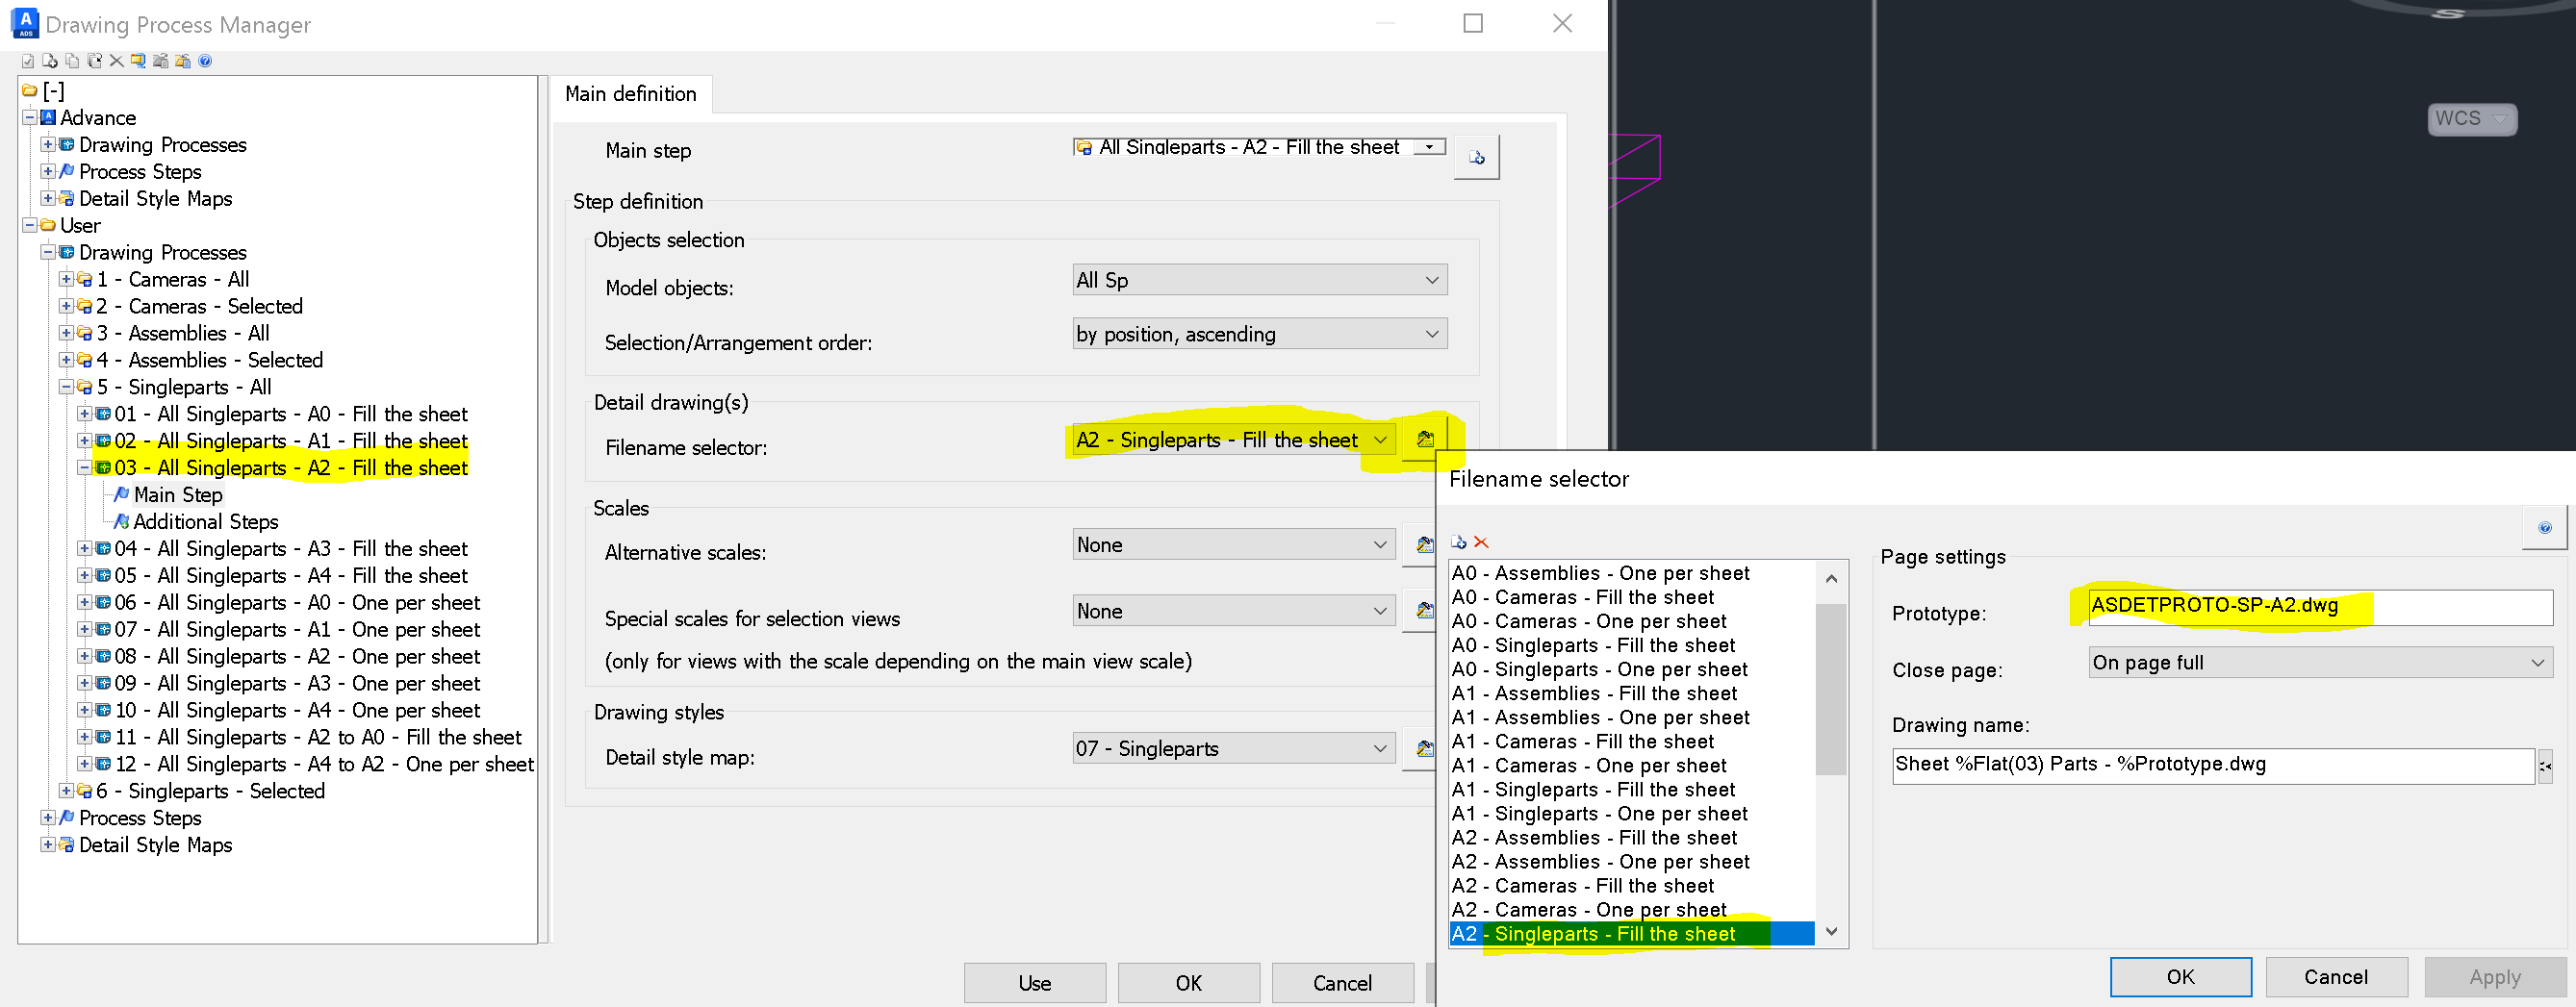This screenshot has height=1007, width=2576.
Task: Open the WCS selector in the viewport
Action: (x=2471, y=118)
